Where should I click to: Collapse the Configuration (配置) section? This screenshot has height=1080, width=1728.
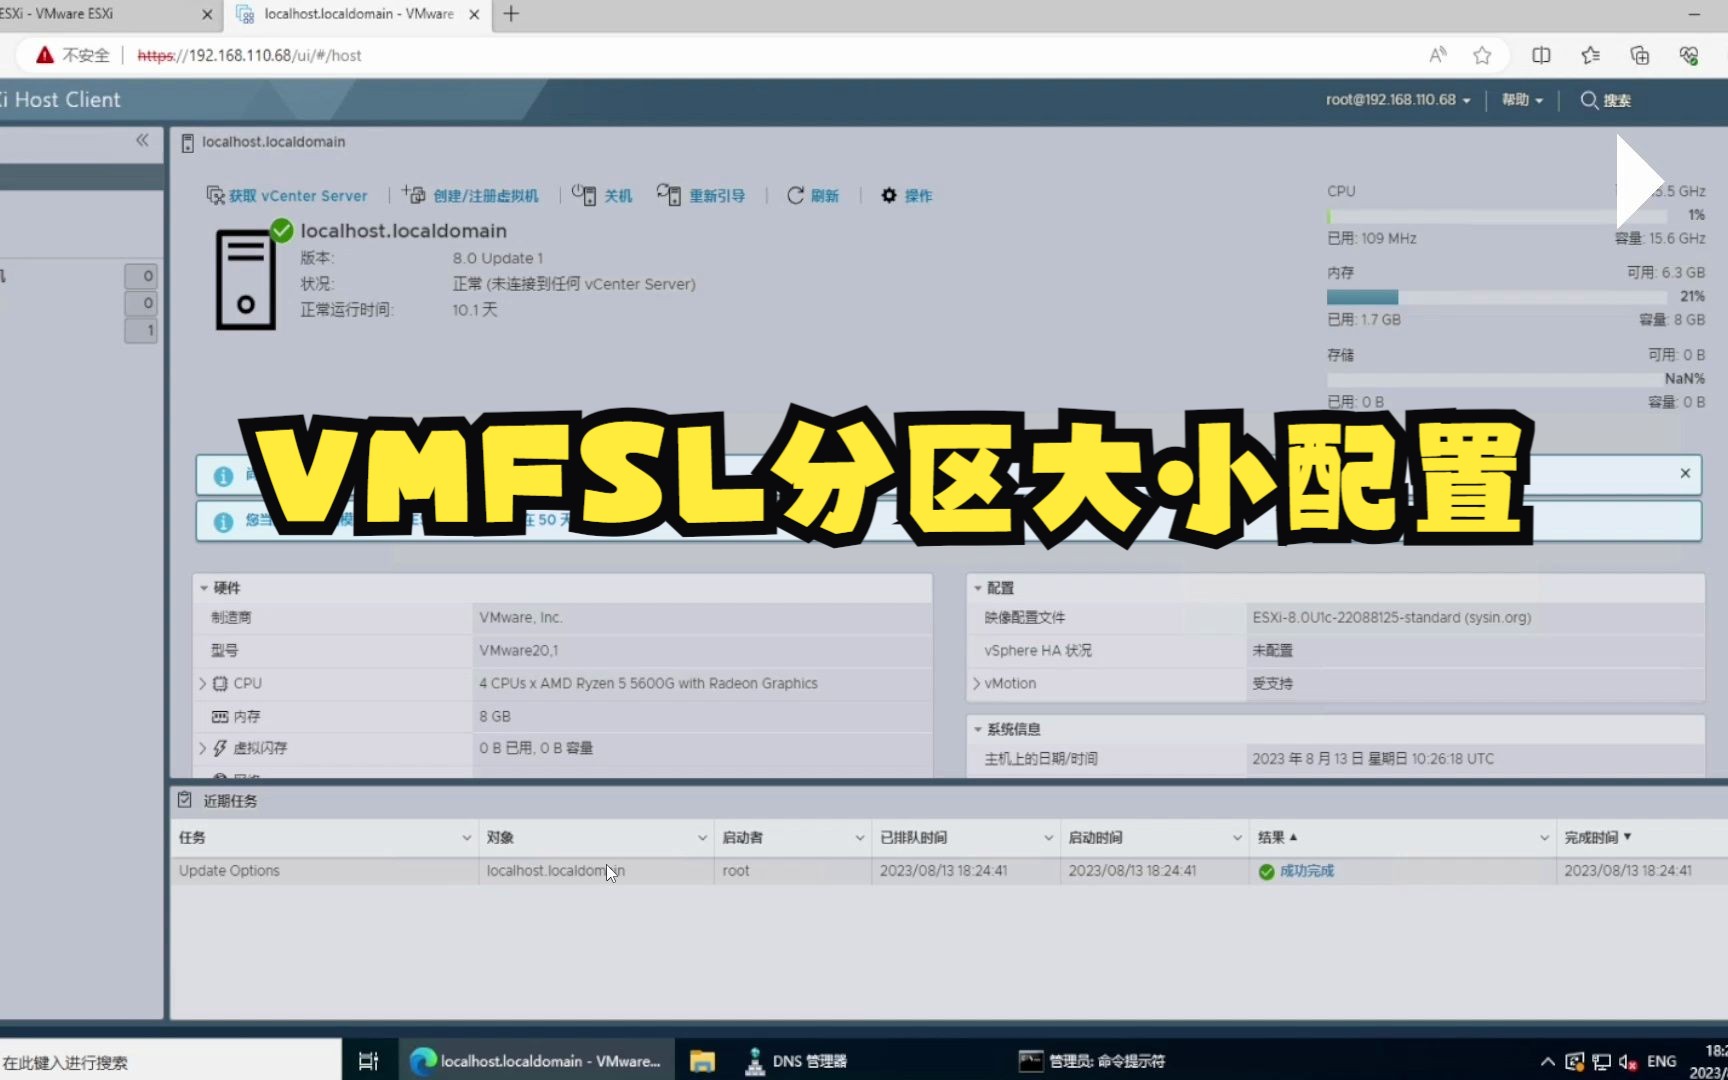point(978,588)
